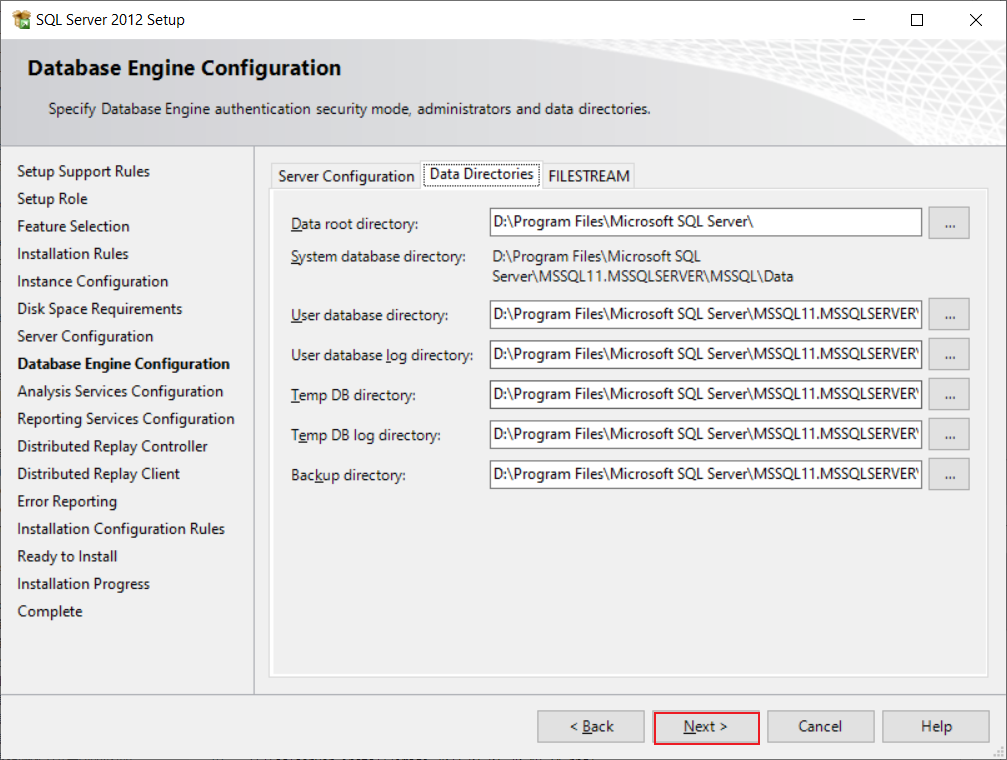1007x760 pixels.
Task: Click the Backup directory field
Action: pyautogui.click(x=706, y=474)
